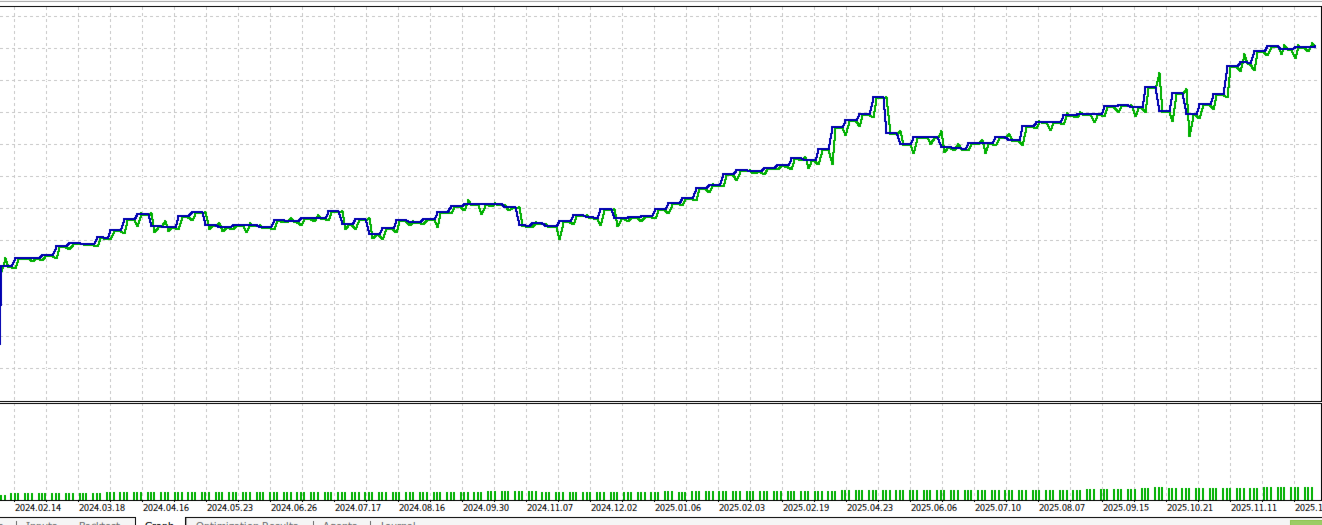Click the 2025.07.10 date label

997,508
